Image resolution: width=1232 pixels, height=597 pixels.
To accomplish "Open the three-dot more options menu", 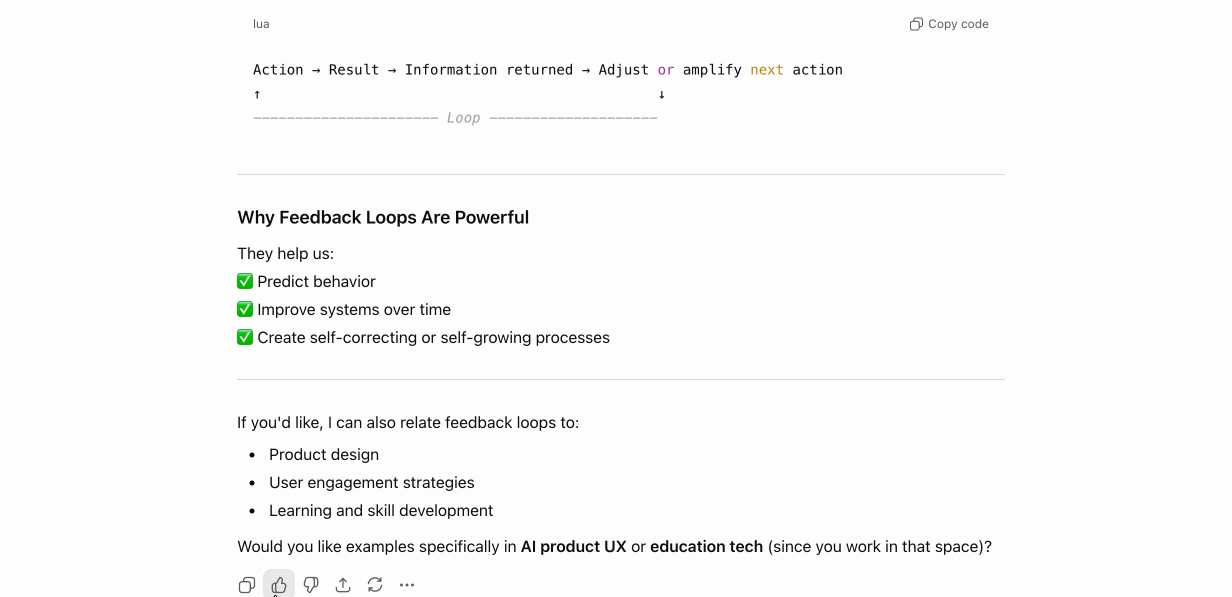I will 407,585.
